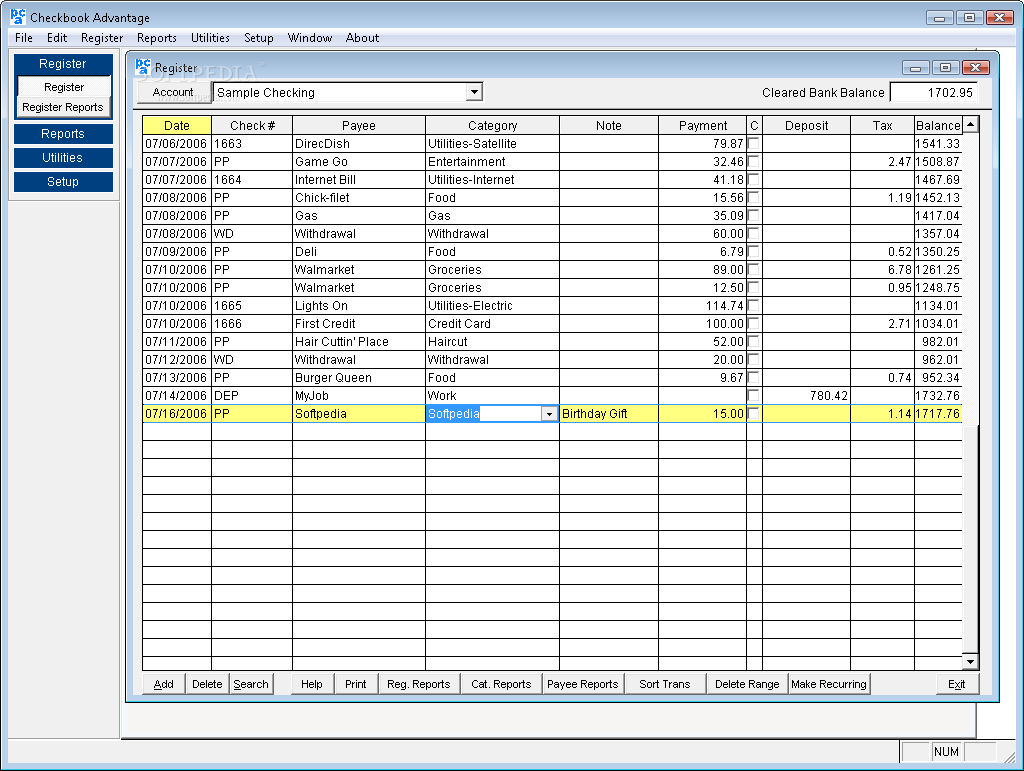
Task: Click the Help button
Action: click(x=312, y=684)
